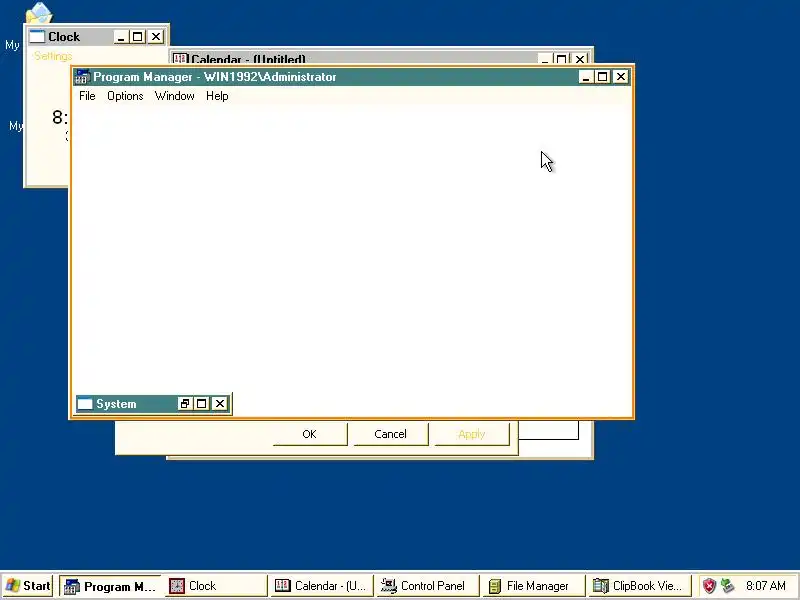Close the System group window

click(220, 404)
